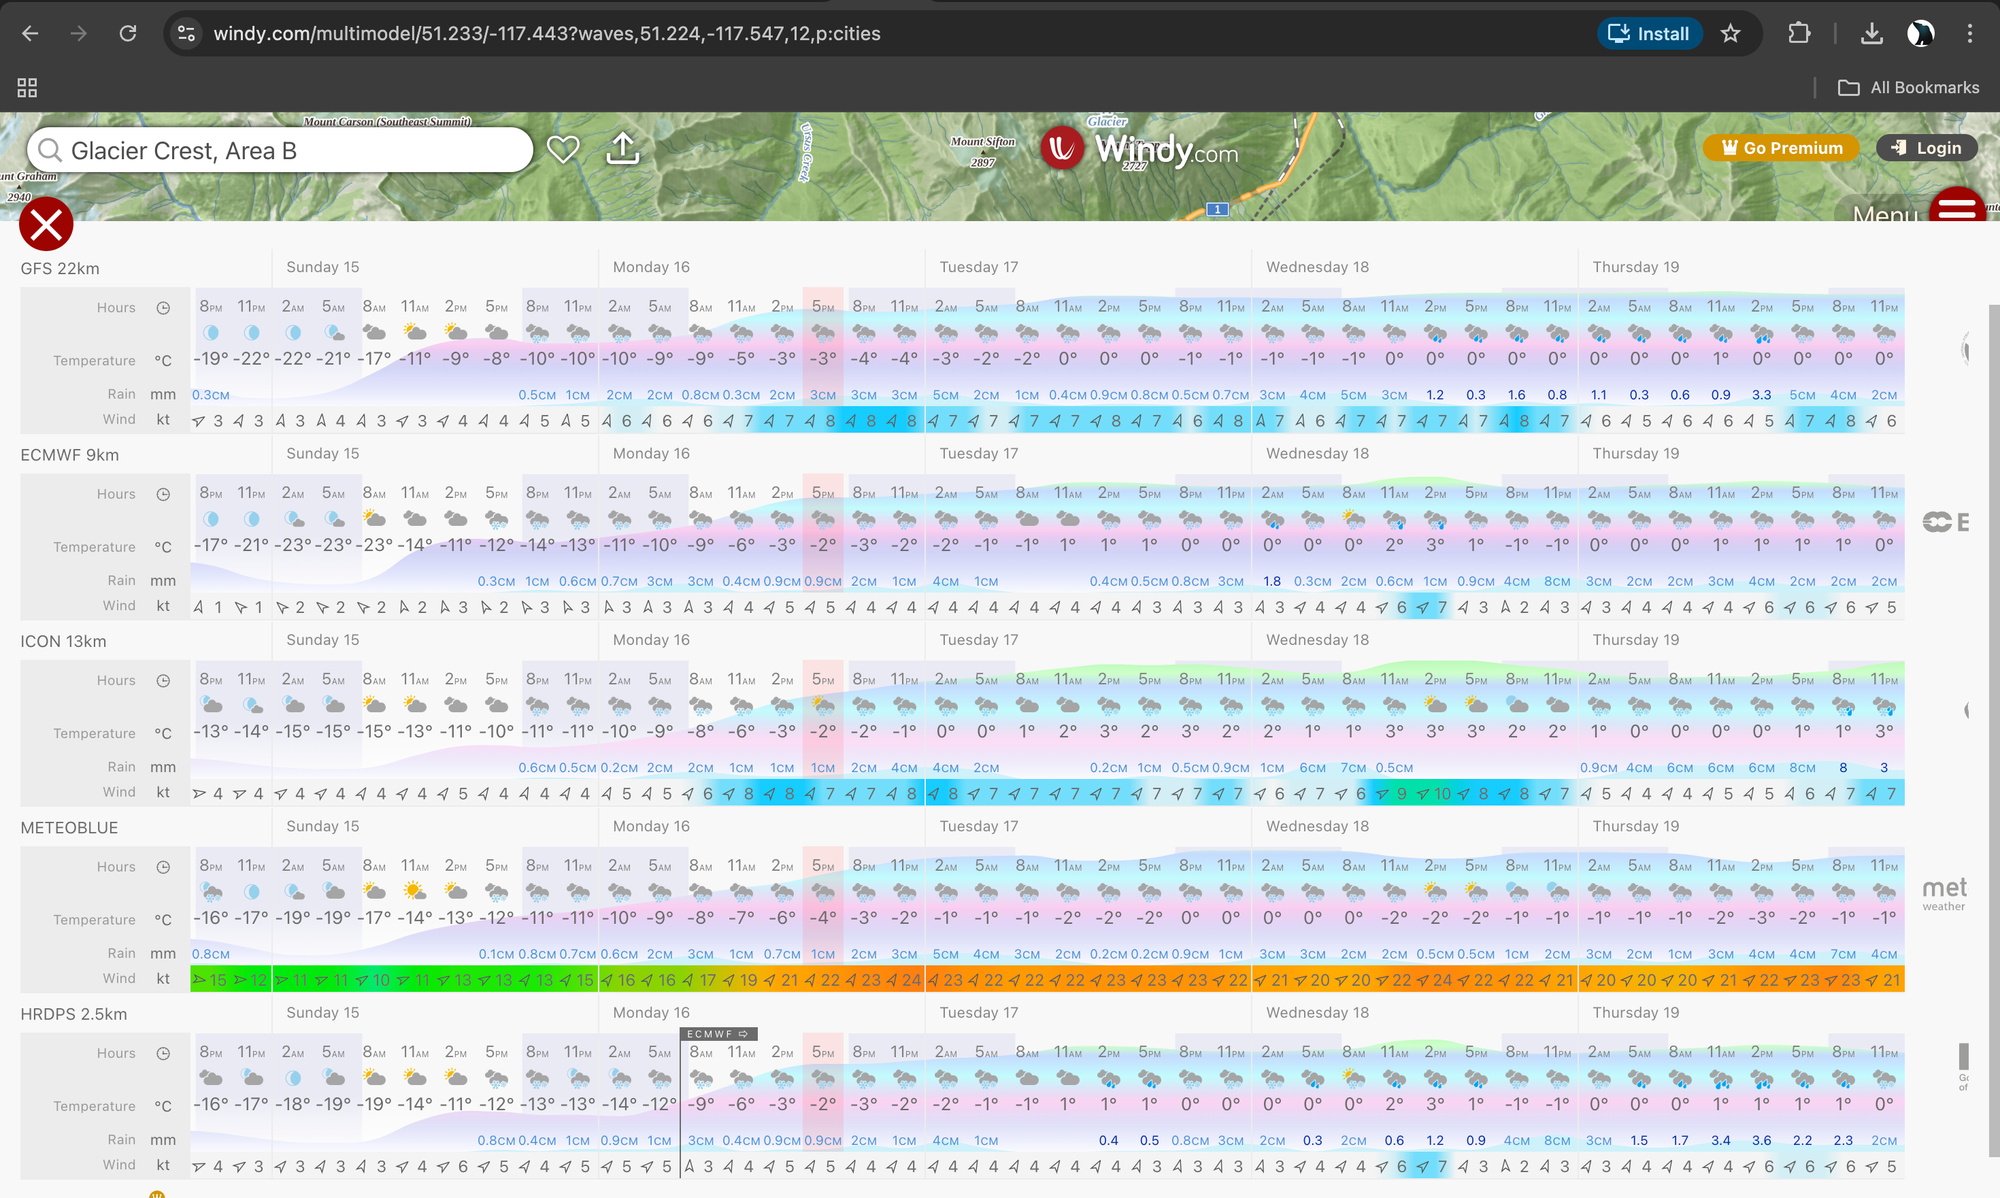This screenshot has width=2000, height=1198.
Task: Click the share upload icon
Action: (x=623, y=149)
